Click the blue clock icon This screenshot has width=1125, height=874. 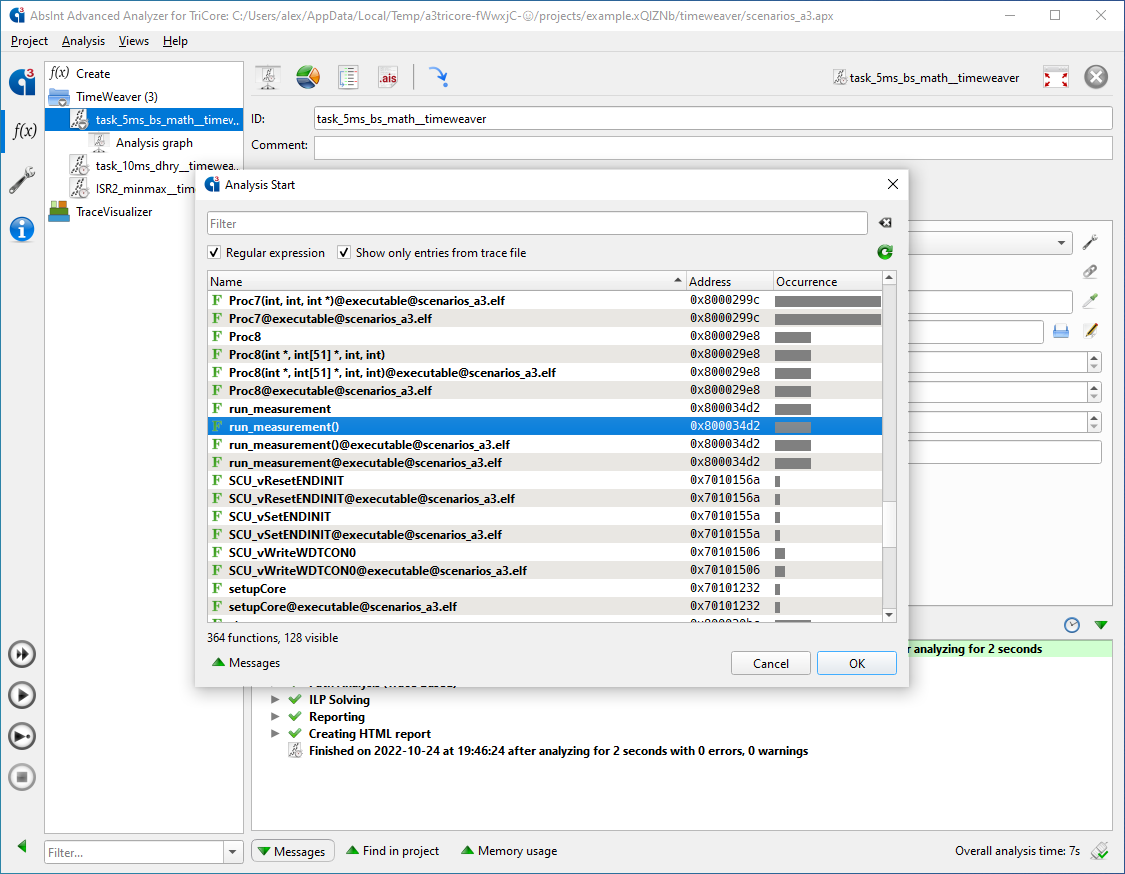(1072, 625)
